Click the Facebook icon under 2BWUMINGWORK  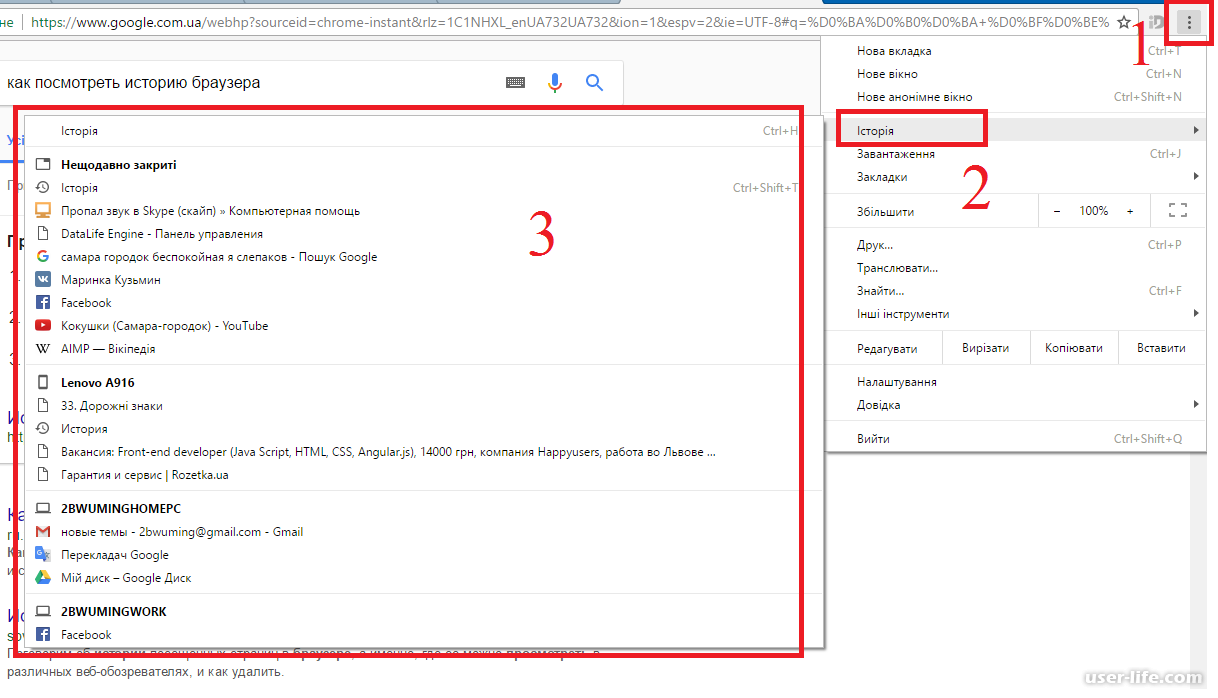click(x=43, y=635)
